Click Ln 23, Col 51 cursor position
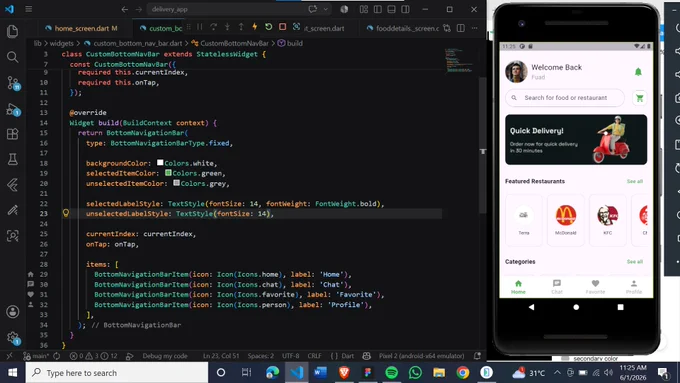Viewport: 680px width, 383px height. pos(221,356)
